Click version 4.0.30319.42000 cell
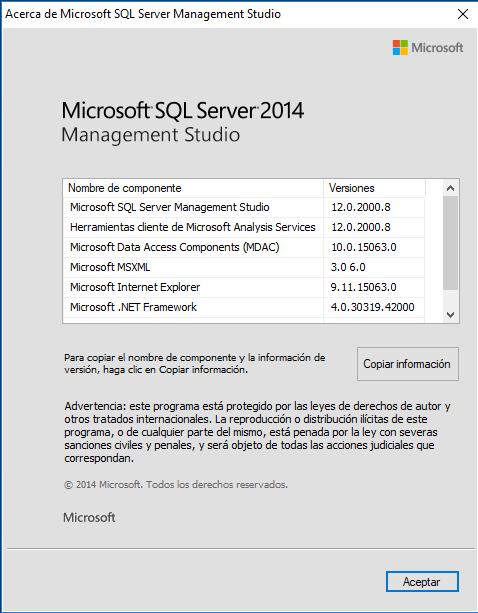478x613 pixels. [x=372, y=307]
